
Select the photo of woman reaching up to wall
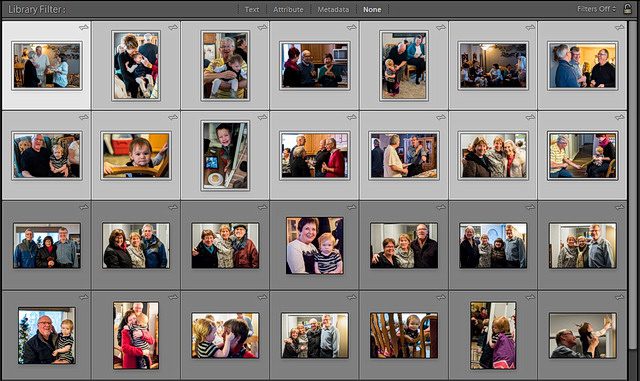pyautogui.click(x=582, y=336)
